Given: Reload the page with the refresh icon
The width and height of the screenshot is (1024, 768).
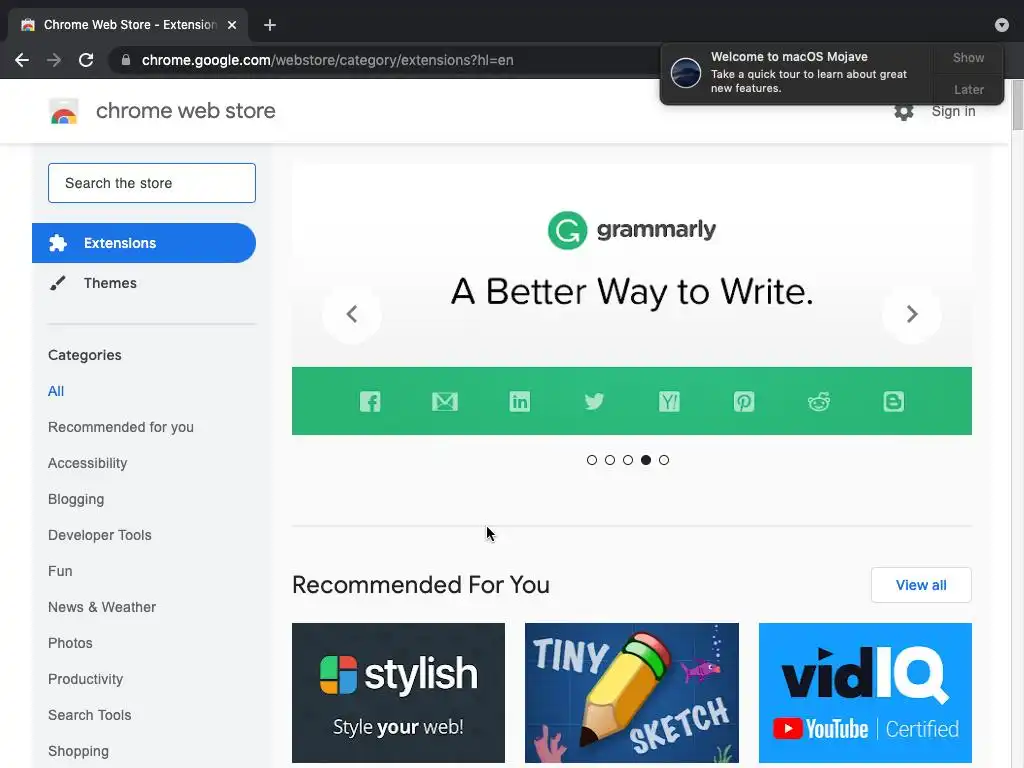Looking at the screenshot, I should [86, 60].
